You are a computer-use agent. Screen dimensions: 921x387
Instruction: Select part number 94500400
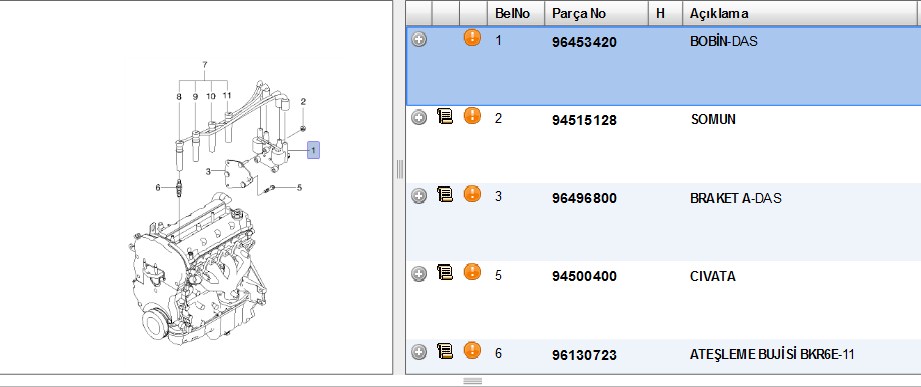(584, 277)
